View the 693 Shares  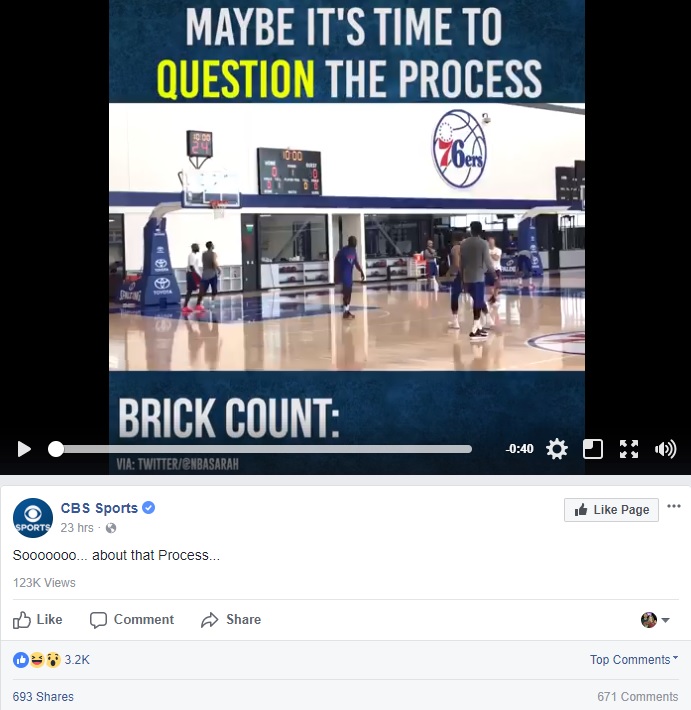coord(43,696)
